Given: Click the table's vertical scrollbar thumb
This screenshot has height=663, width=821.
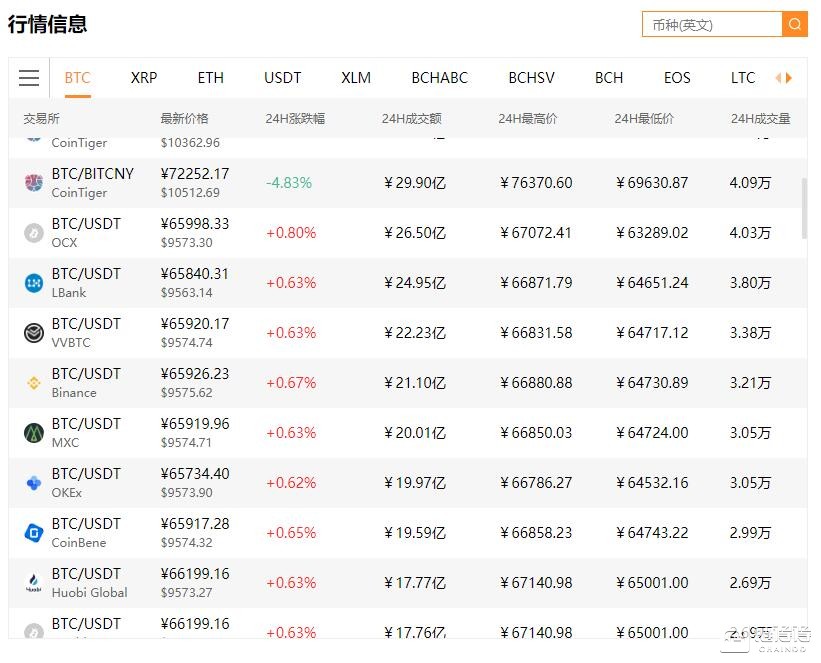Looking at the screenshot, I should click(x=804, y=208).
